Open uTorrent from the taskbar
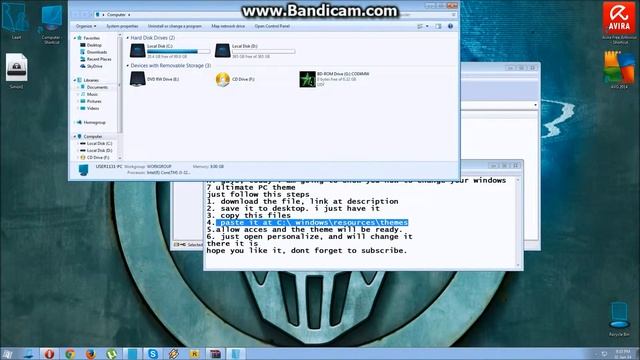 (111, 354)
